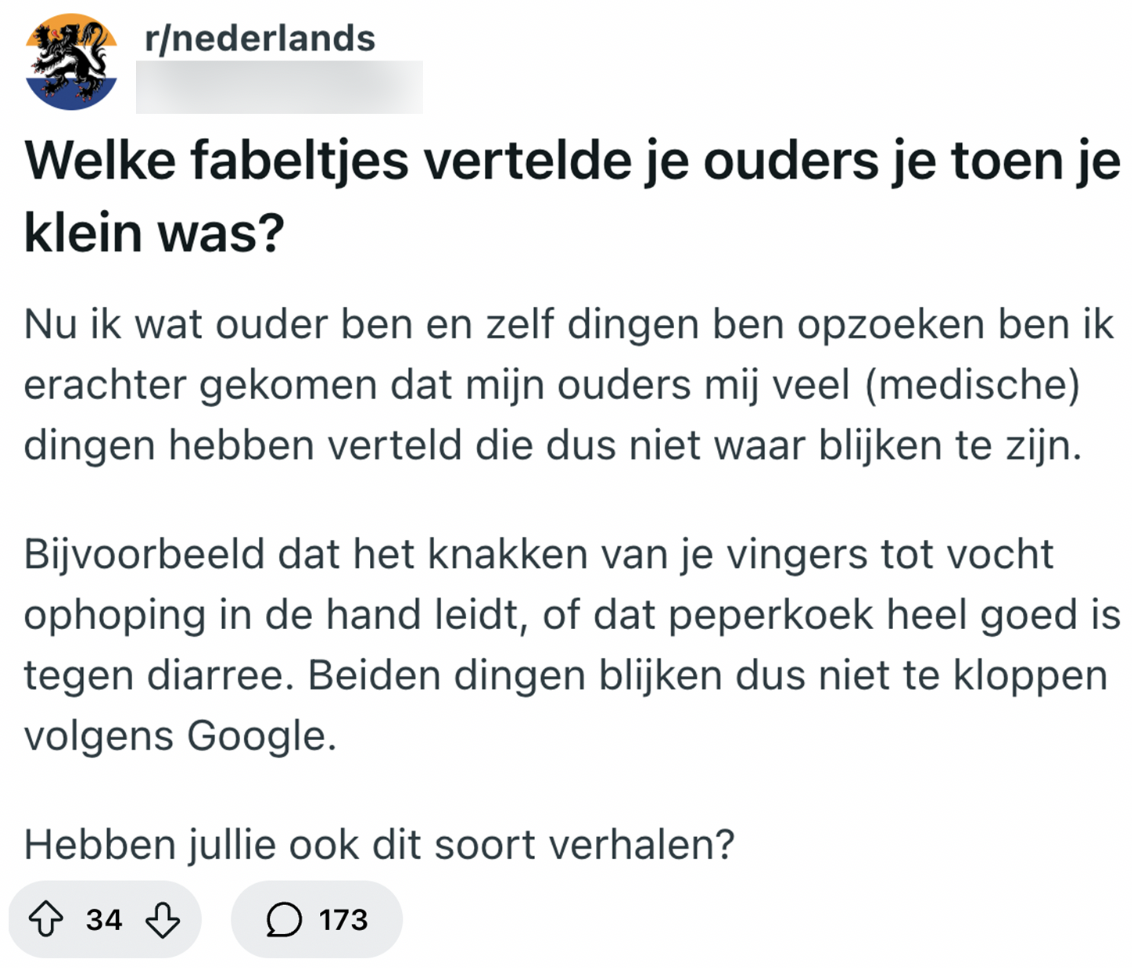
Task: Click the r/nederlands subreddit avatar
Action: tap(69, 57)
